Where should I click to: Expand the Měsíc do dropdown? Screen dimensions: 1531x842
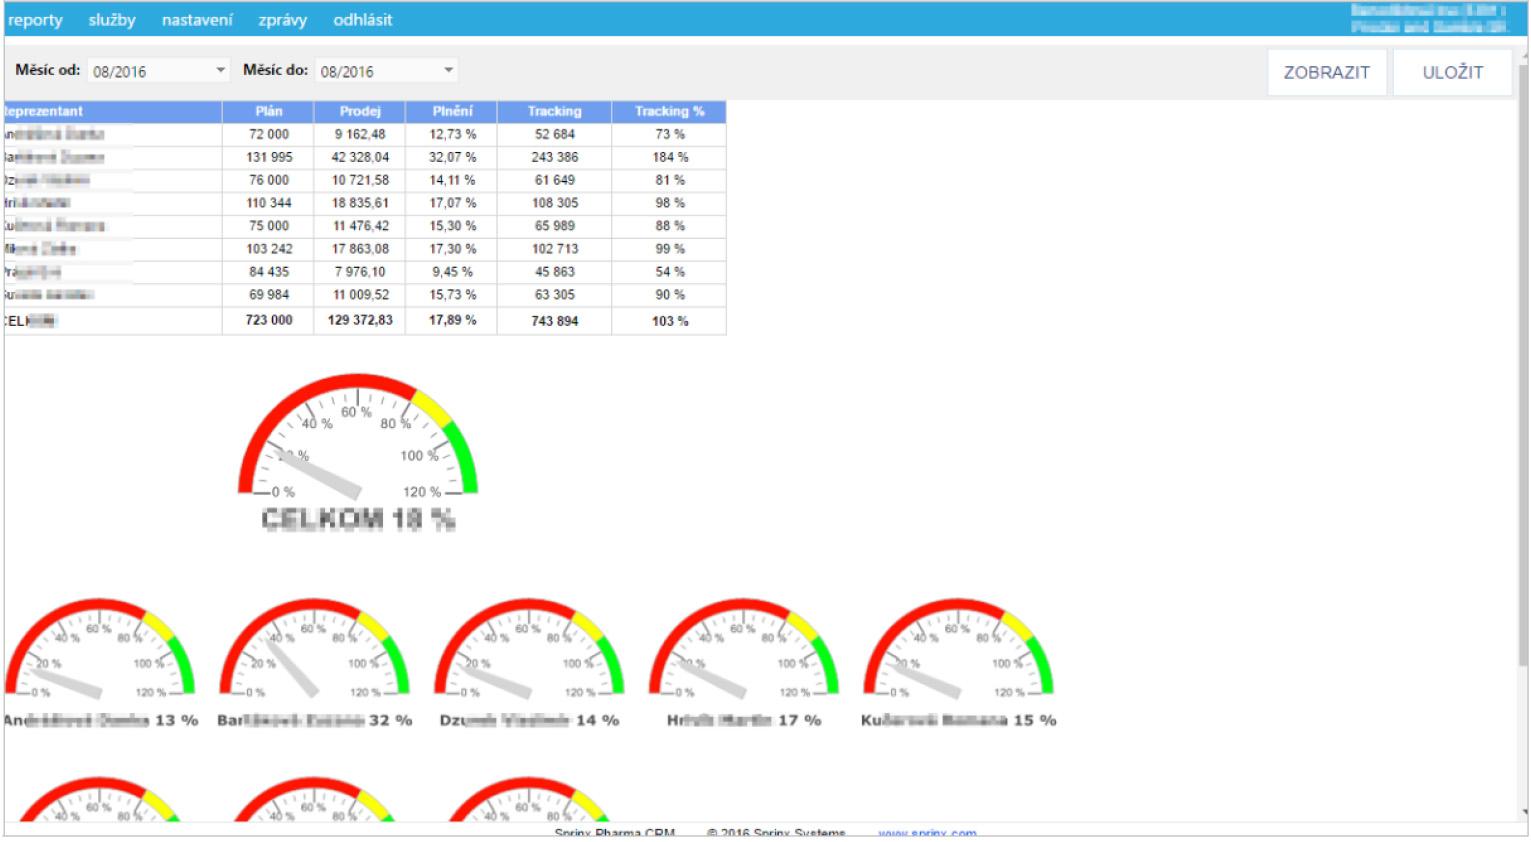coord(387,71)
